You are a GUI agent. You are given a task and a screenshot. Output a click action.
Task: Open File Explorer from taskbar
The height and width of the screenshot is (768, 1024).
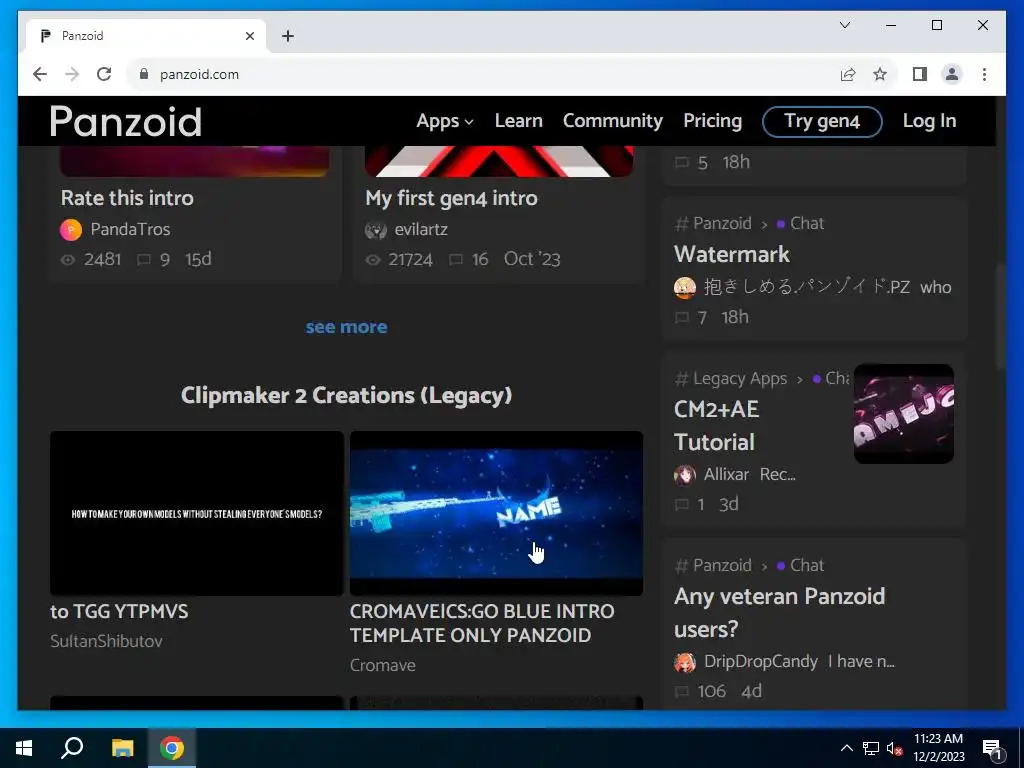pyautogui.click(x=122, y=748)
